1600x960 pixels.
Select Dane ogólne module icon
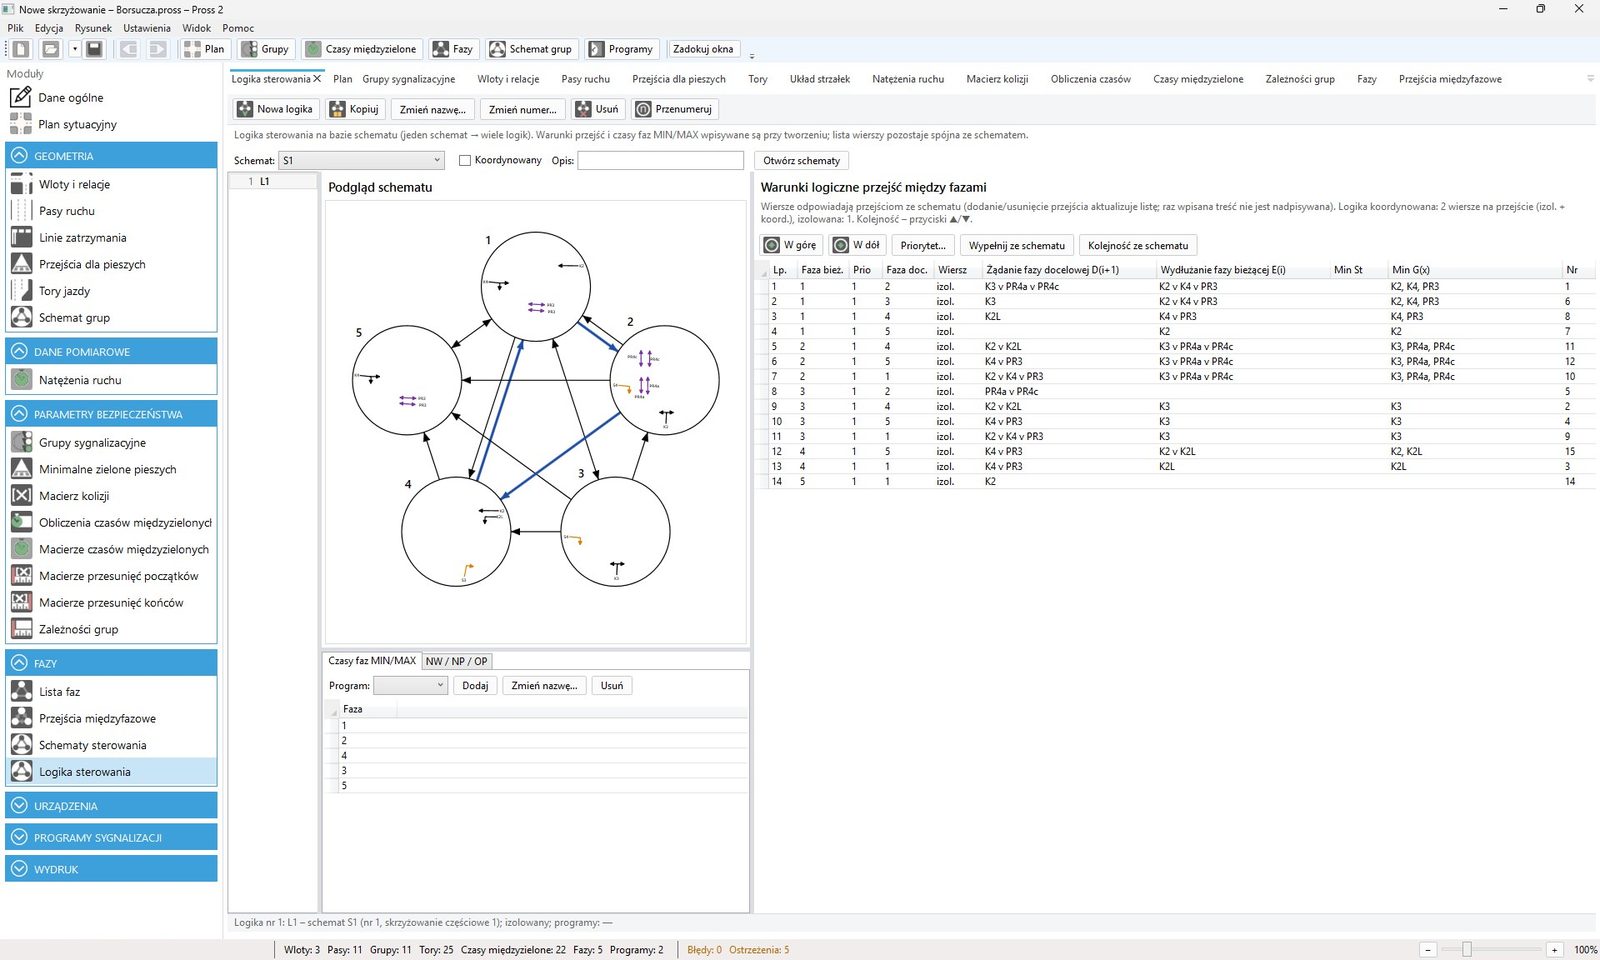pyautogui.click(x=21, y=97)
